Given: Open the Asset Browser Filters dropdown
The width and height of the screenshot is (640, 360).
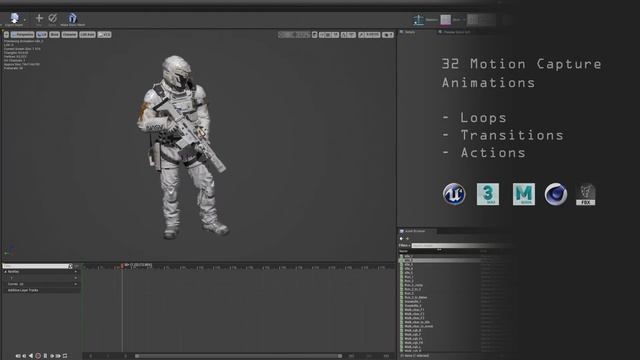Looking at the screenshot, I should click(404, 245).
